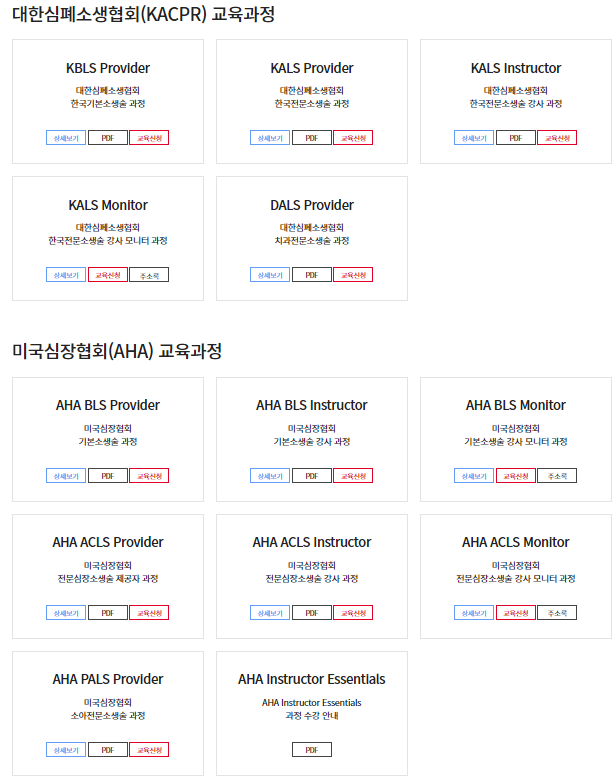Click the DALS Provider PDF button

pyautogui.click(x=312, y=275)
